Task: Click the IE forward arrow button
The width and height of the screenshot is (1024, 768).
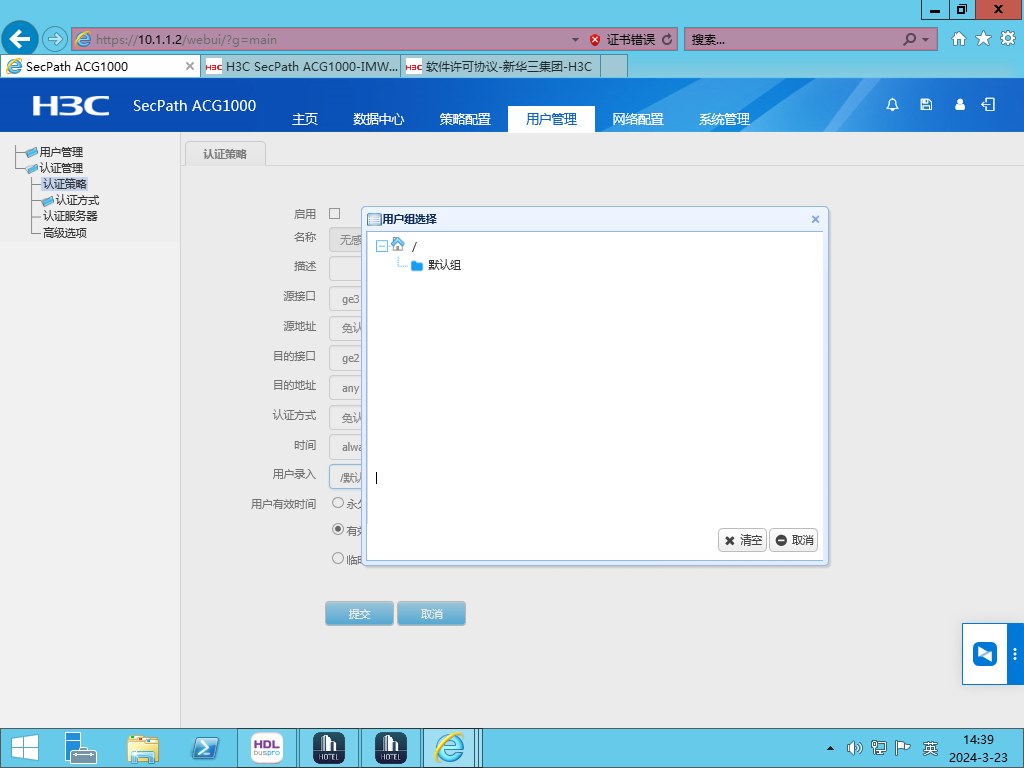Action: pyautogui.click(x=55, y=39)
